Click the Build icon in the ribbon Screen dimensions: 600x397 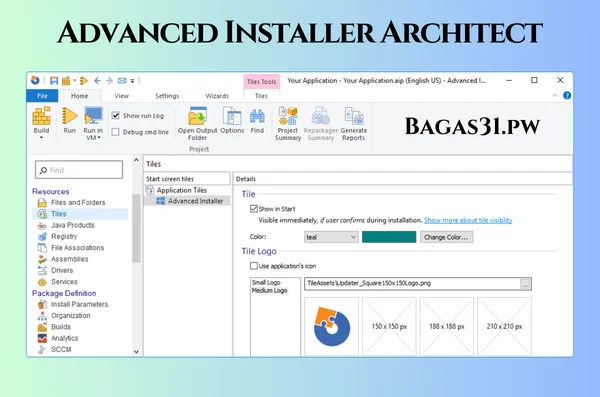41,116
